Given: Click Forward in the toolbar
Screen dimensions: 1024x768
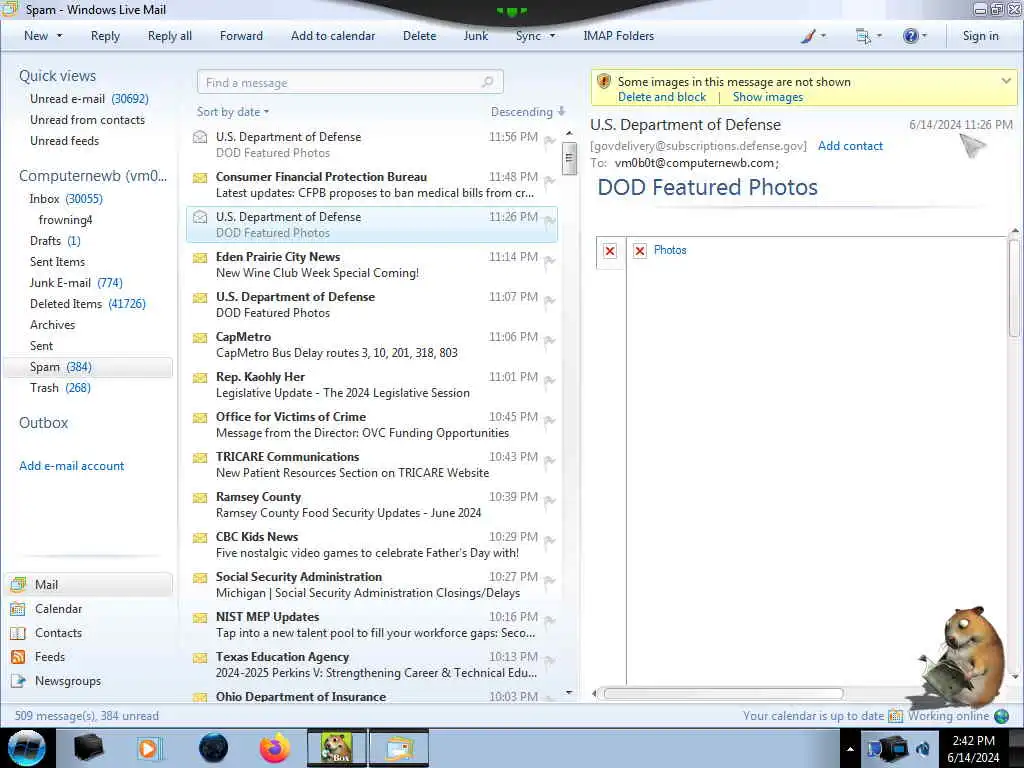Looking at the screenshot, I should point(241,36).
